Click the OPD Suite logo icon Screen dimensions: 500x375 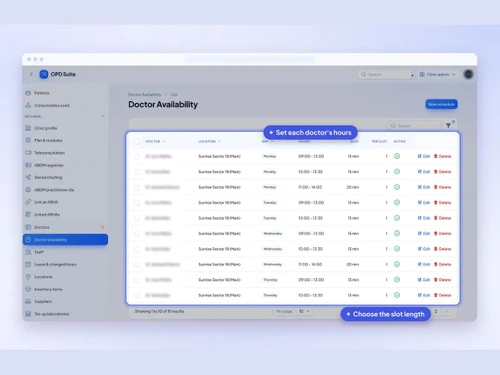pos(44,74)
